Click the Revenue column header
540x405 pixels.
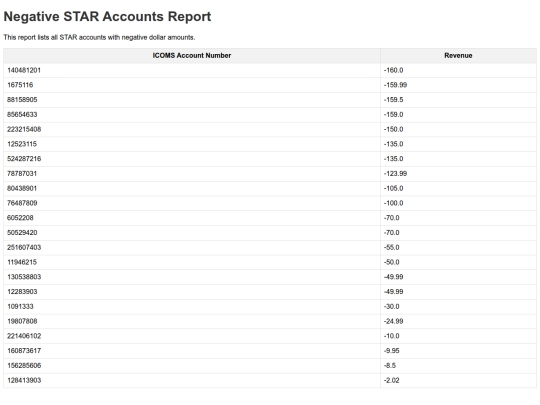(x=458, y=55)
